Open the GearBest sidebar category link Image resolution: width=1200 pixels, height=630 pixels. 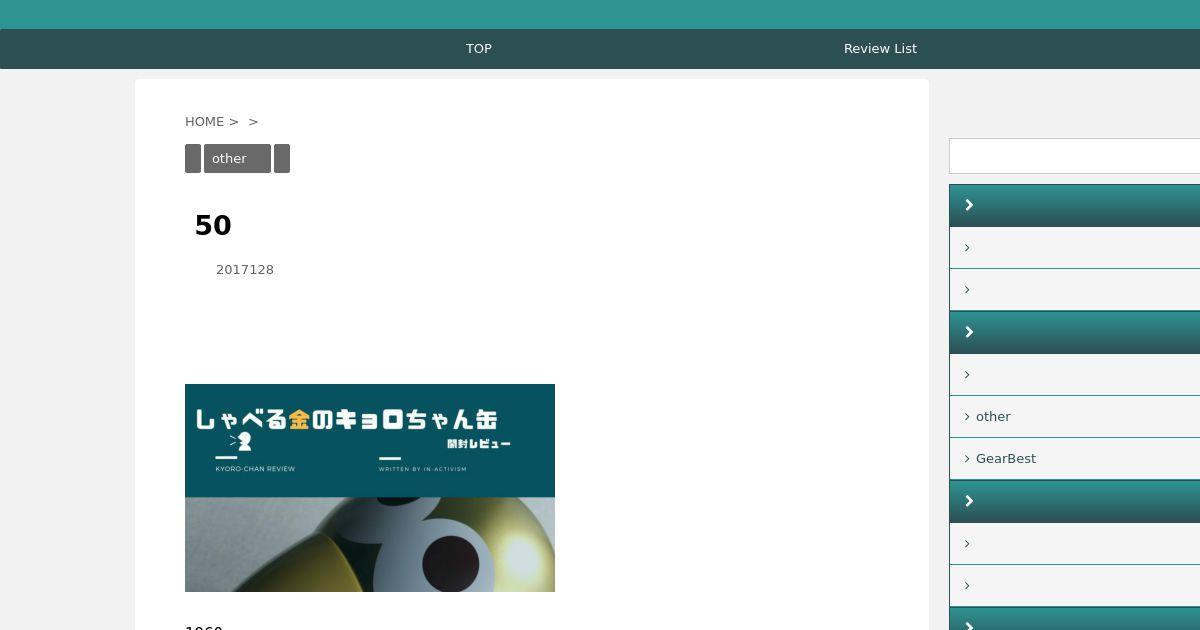tap(1006, 458)
